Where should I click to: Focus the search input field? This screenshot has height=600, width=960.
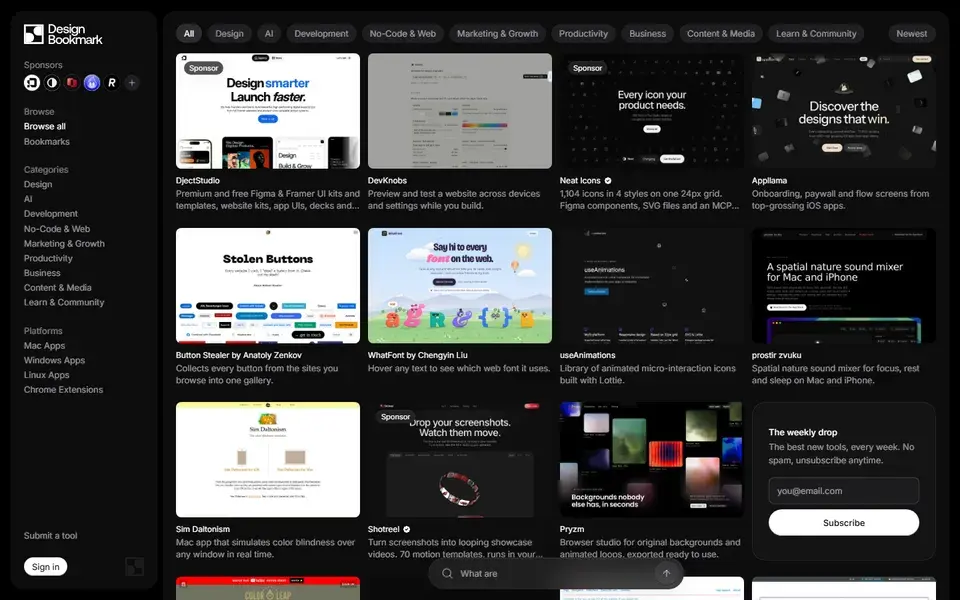point(554,574)
